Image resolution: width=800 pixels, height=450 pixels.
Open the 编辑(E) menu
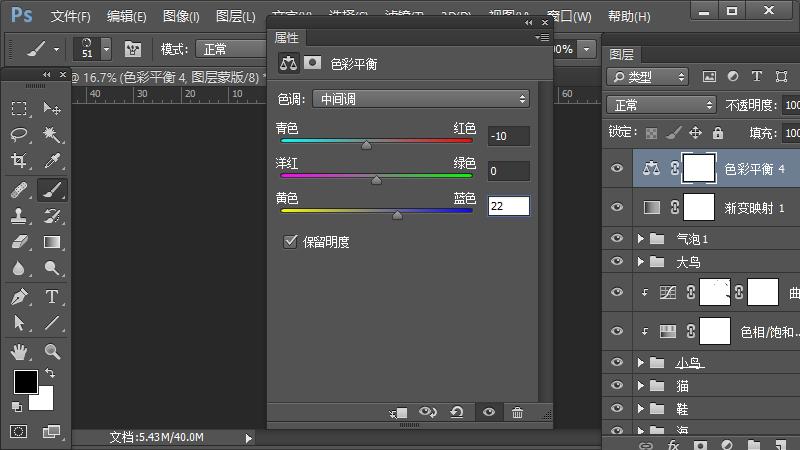click(127, 16)
